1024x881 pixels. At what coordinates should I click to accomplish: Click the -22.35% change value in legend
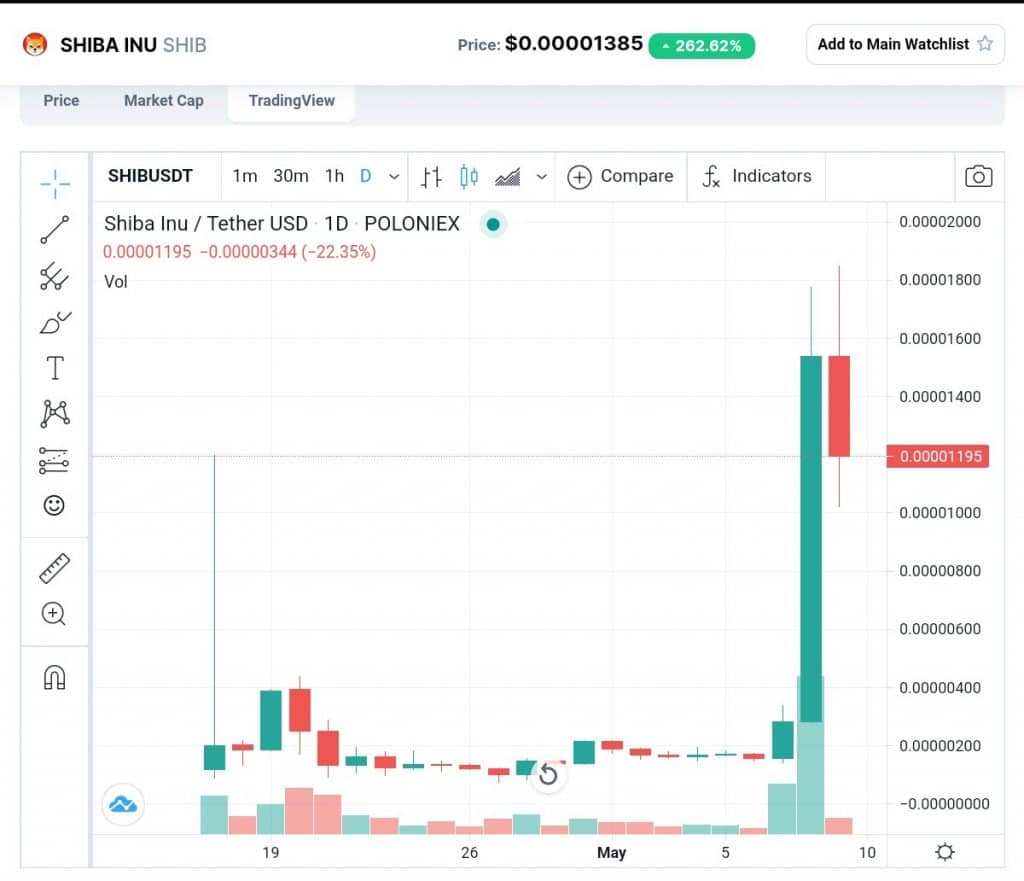point(338,251)
